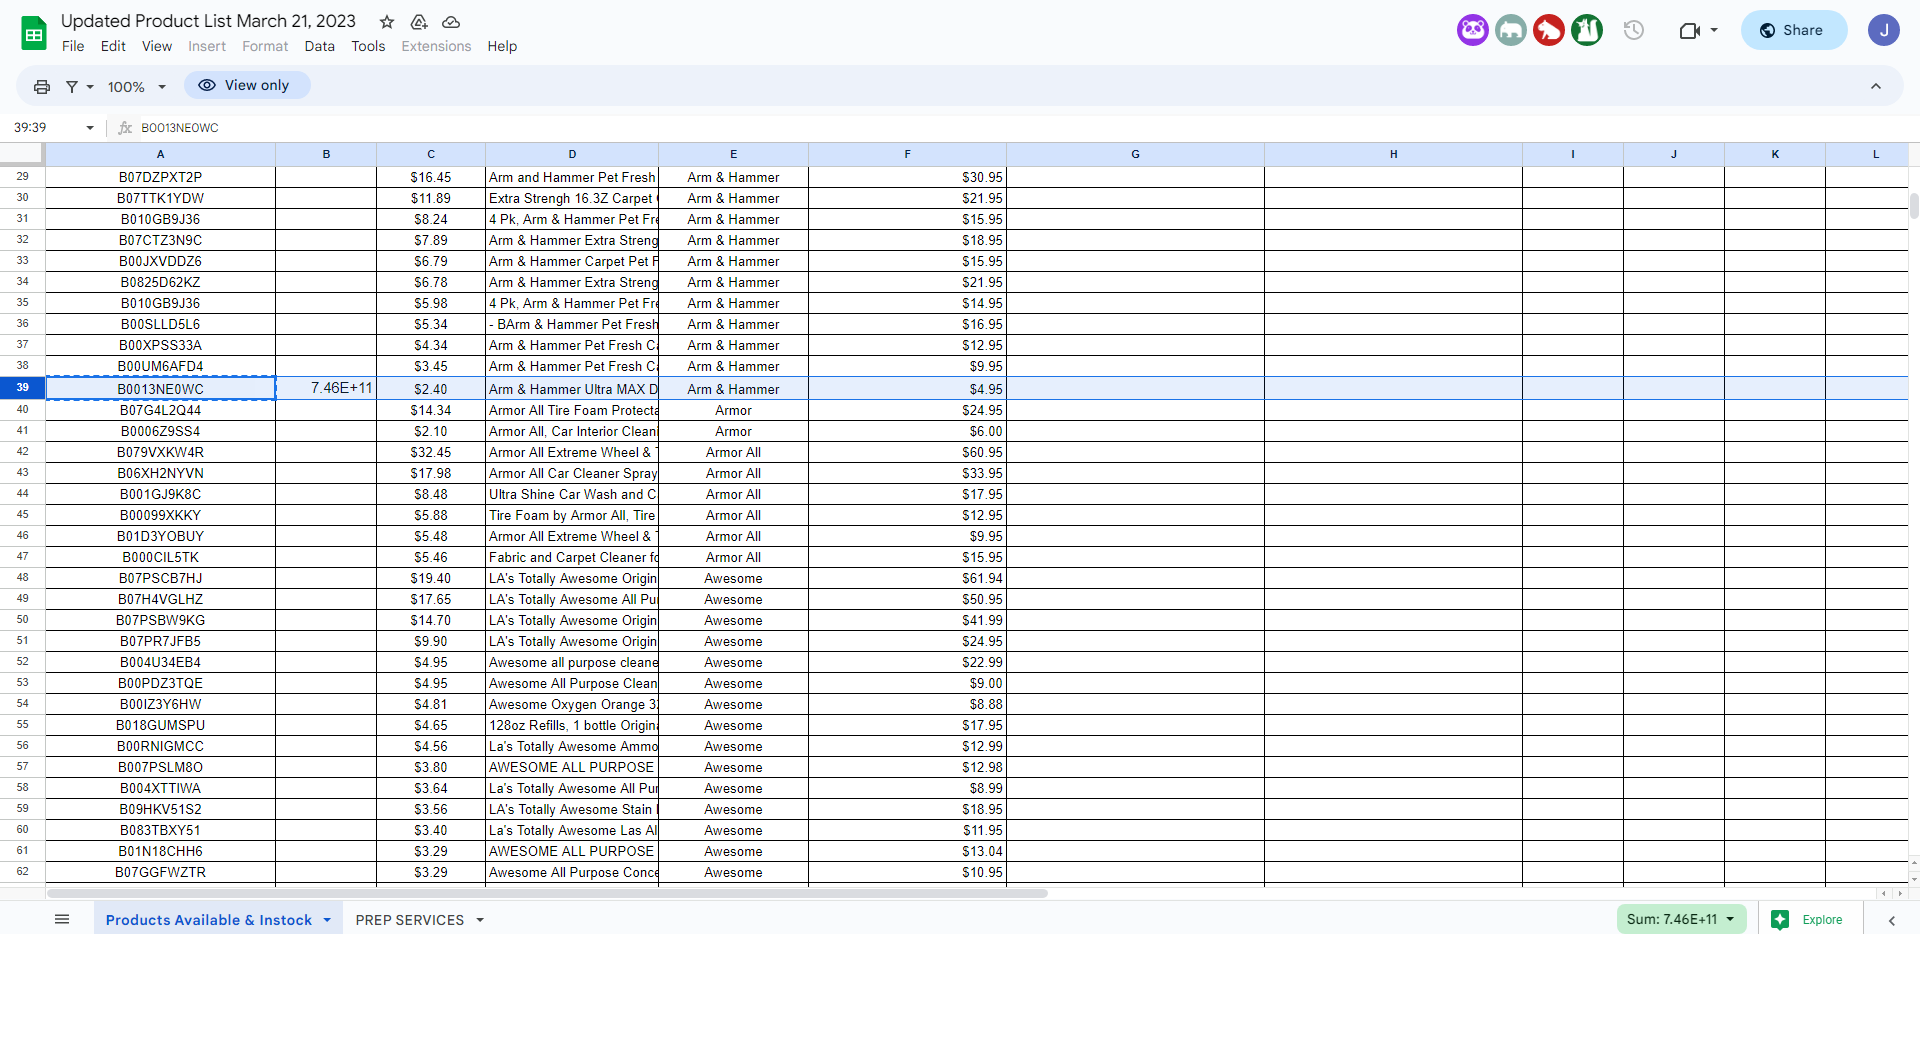Open the Name box dropdown arrow
Viewport: 1922px width, 1042px height.
(x=90, y=128)
